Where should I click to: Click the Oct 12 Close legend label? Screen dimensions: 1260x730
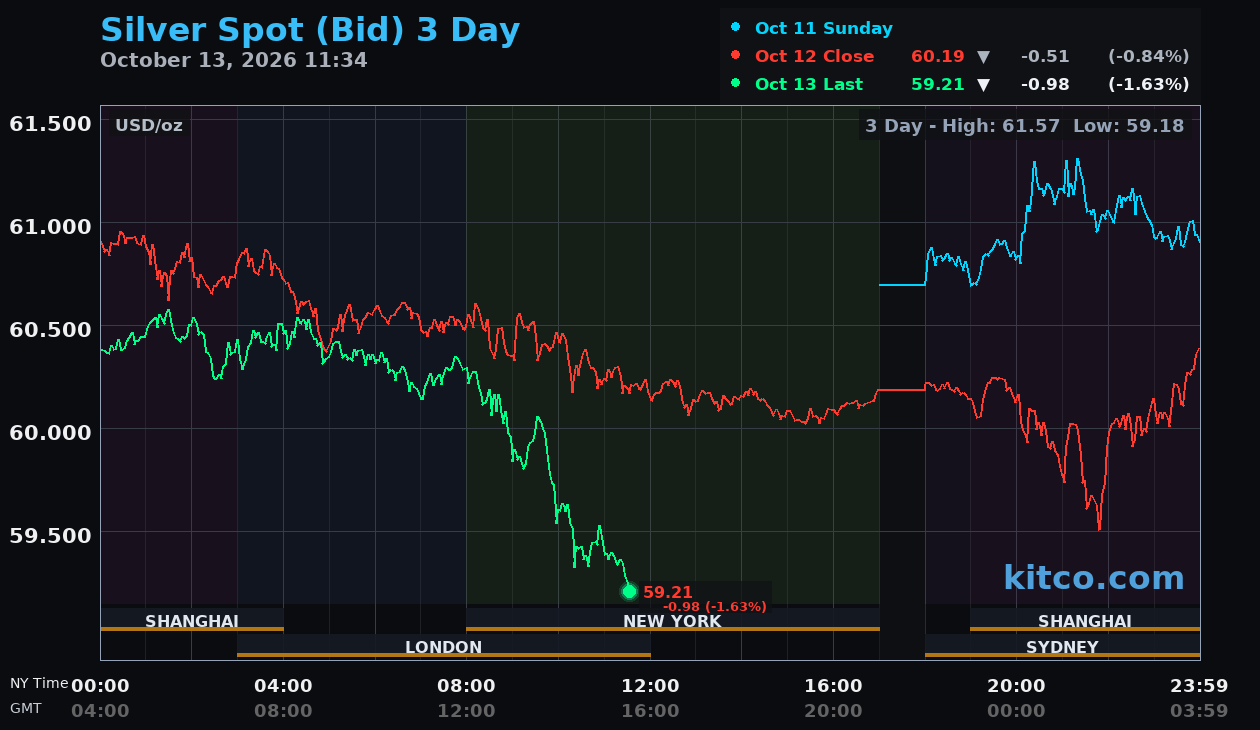point(814,56)
